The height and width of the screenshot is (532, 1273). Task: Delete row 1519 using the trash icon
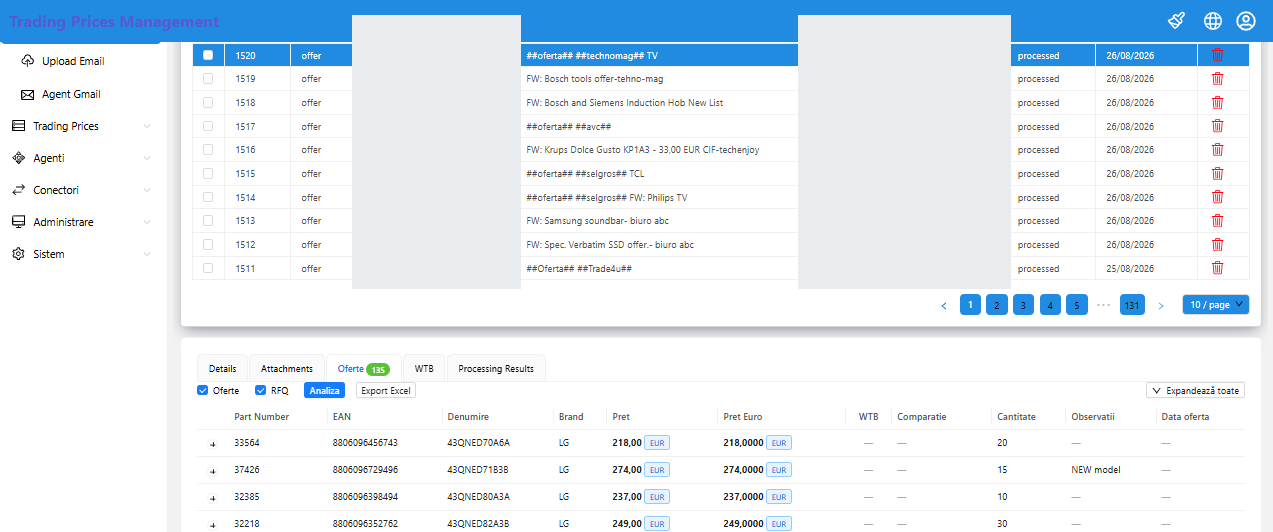point(1217,79)
